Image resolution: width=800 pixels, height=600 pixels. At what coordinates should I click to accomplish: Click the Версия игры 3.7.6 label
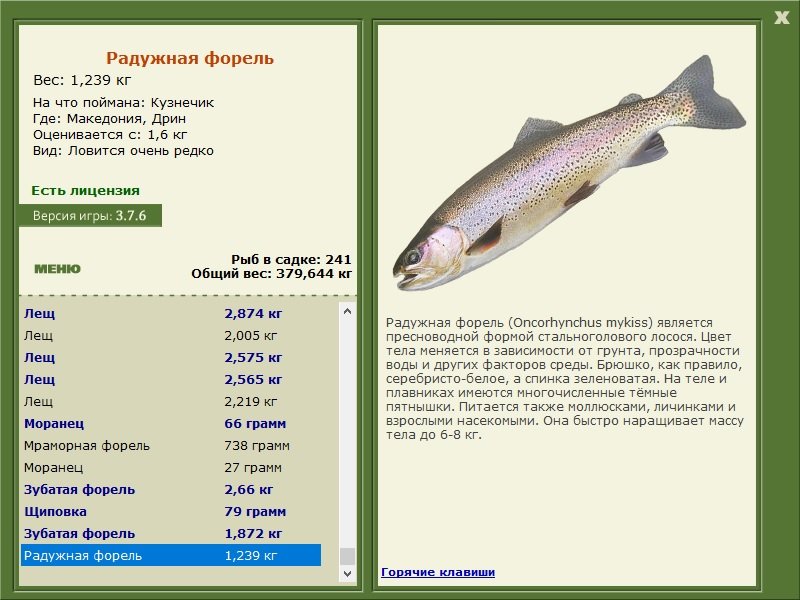click(90, 215)
